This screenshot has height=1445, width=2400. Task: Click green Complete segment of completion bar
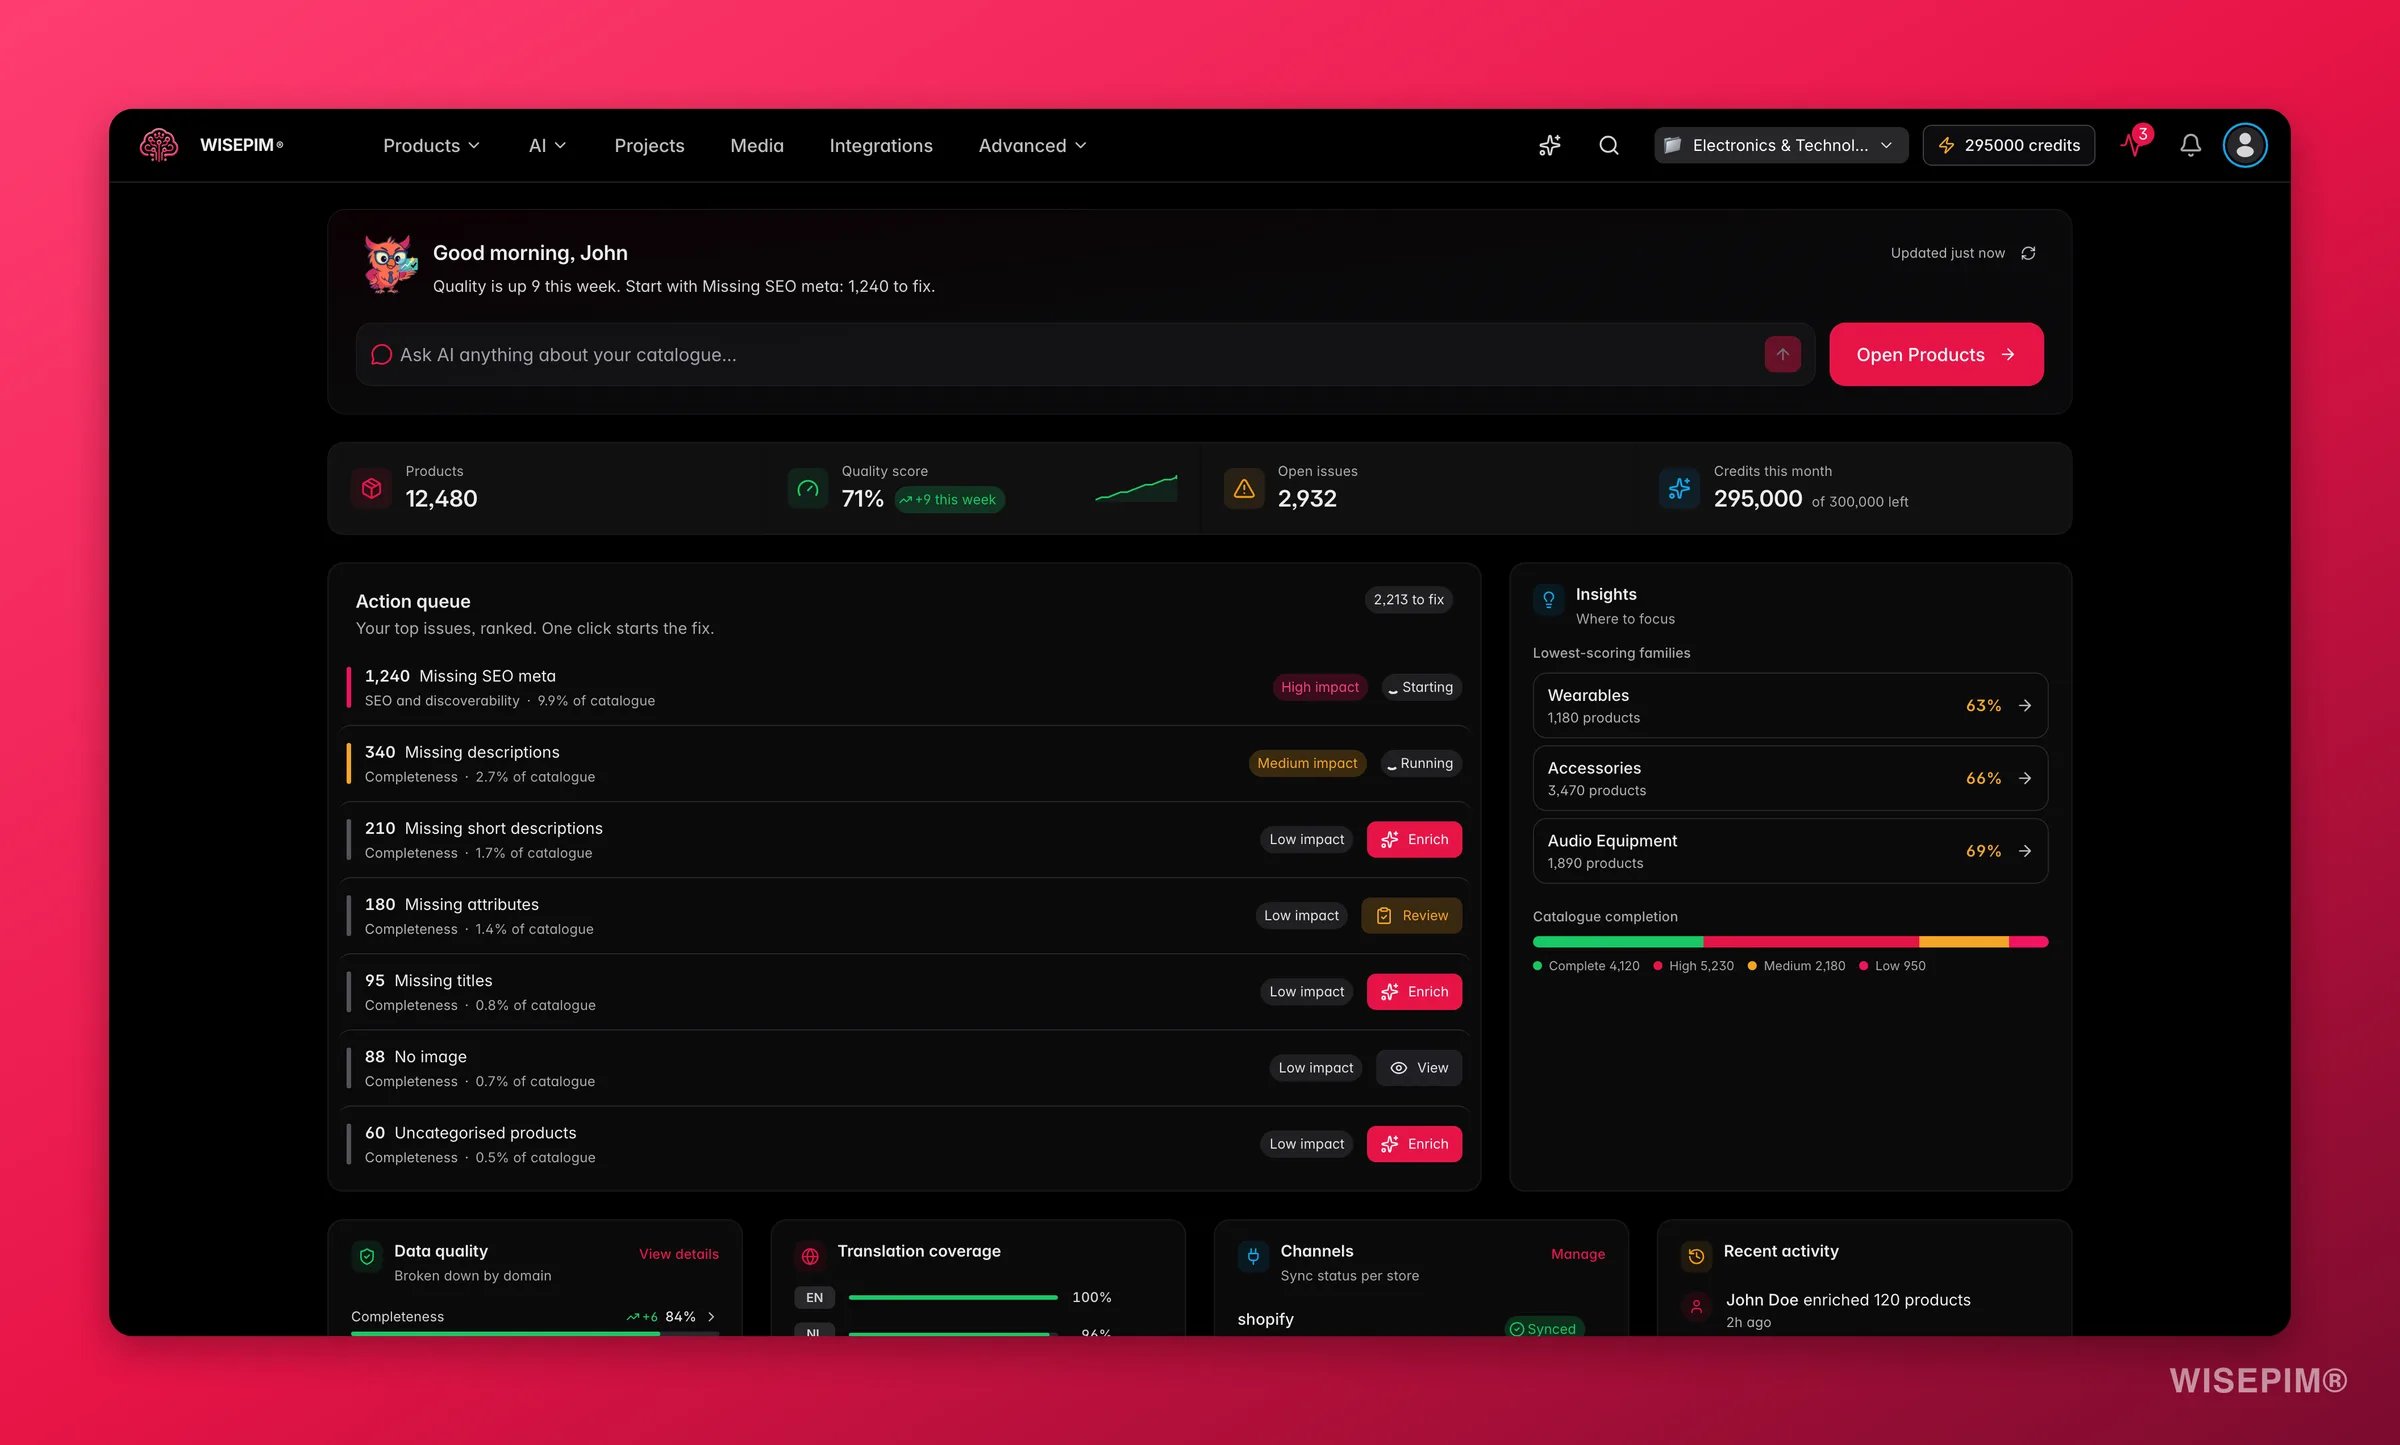point(1618,941)
